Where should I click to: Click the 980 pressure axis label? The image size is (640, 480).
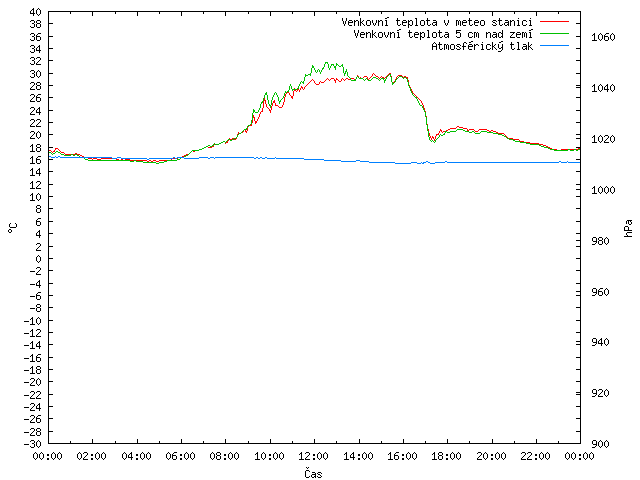(x=600, y=241)
